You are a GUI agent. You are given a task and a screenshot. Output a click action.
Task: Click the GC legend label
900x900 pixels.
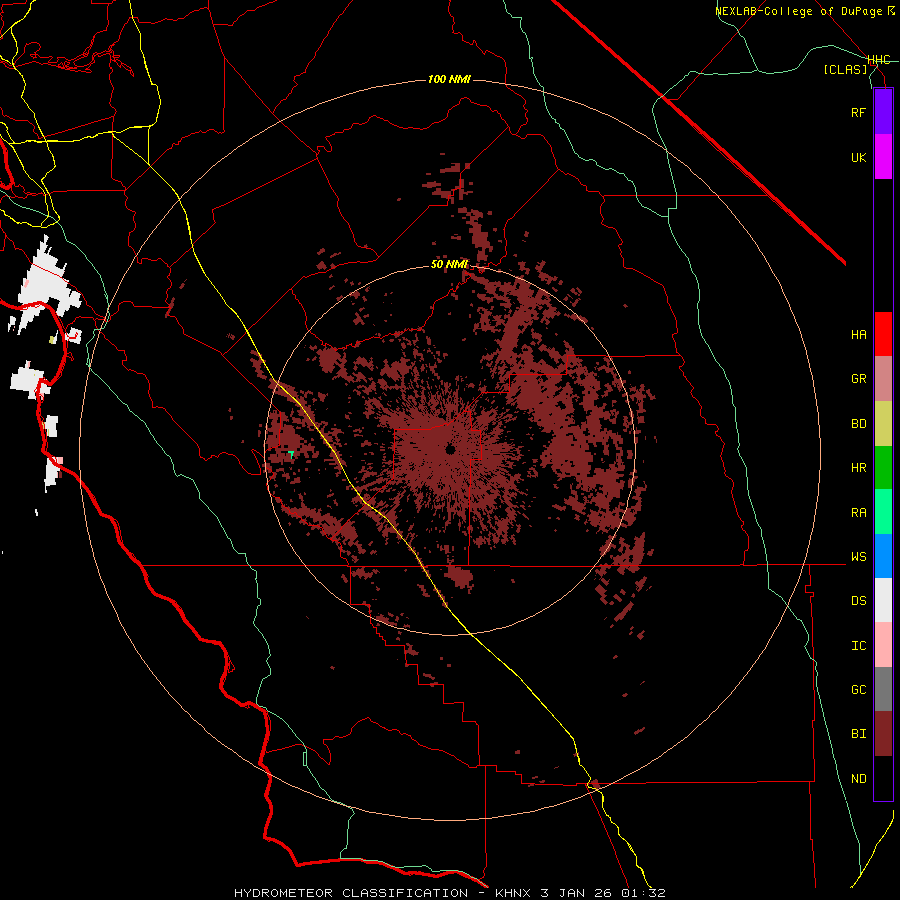pos(858,689)
